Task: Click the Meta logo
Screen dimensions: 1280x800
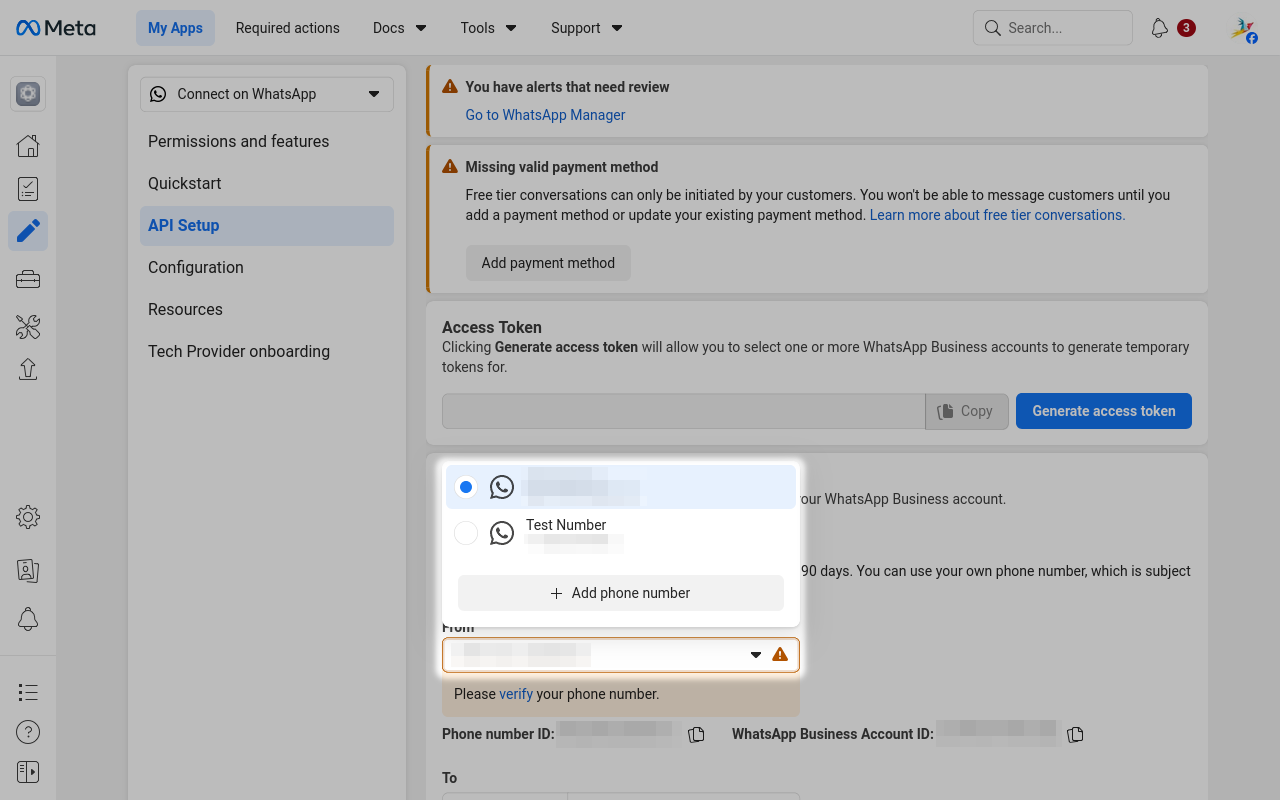Action: 56,28
